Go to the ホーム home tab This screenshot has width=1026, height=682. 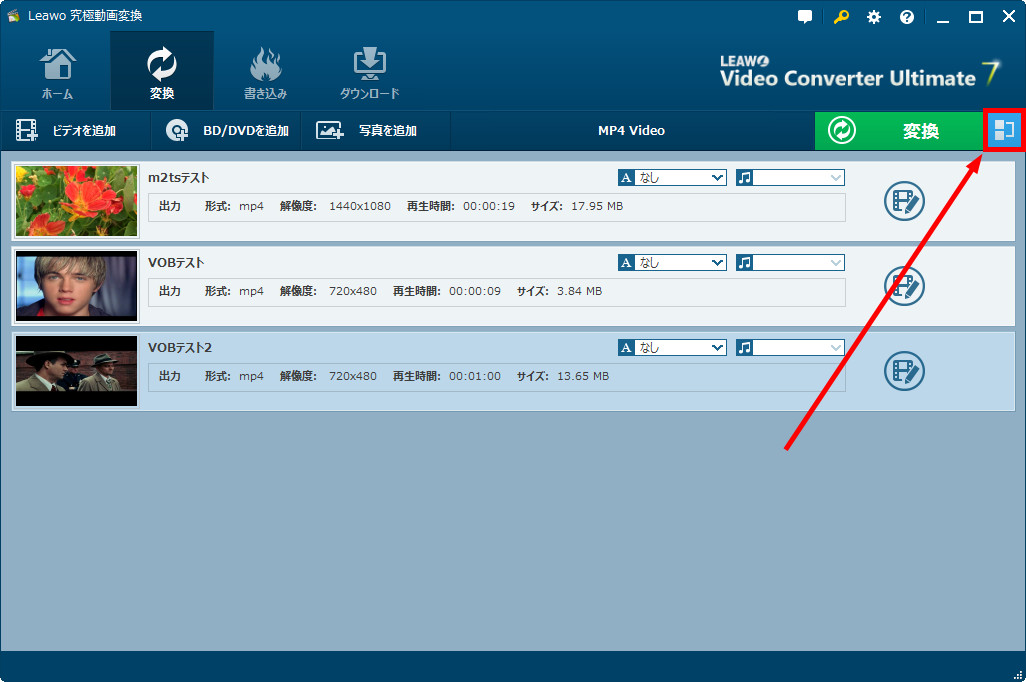58,72
